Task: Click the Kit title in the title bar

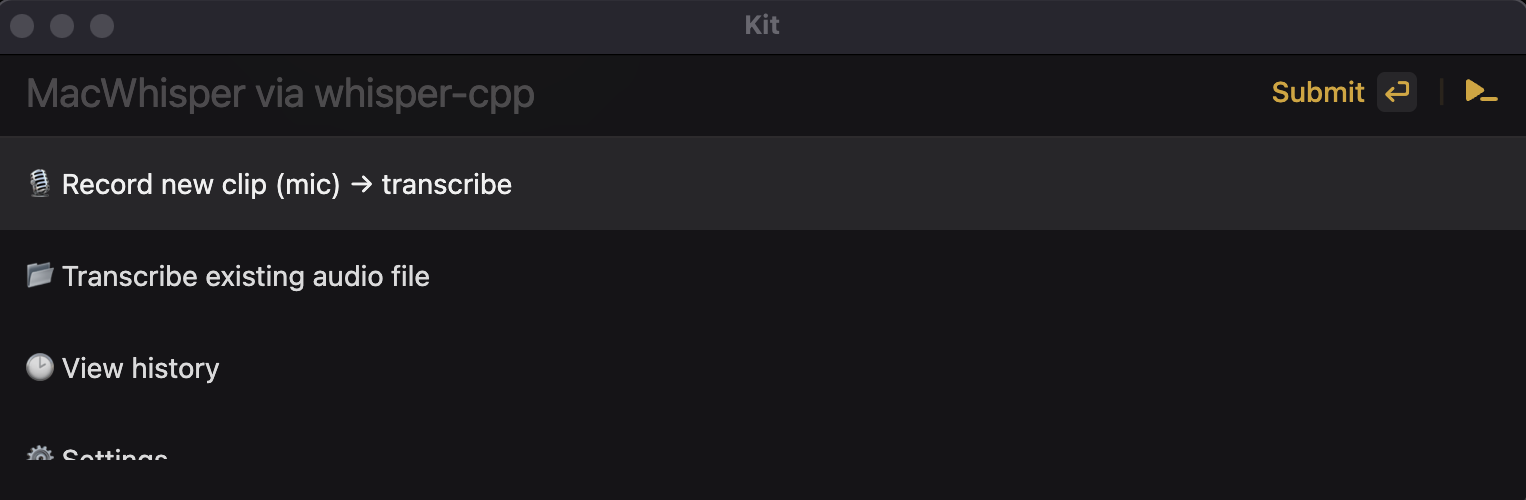Action: pyautogui.click(x=762, y=26)
